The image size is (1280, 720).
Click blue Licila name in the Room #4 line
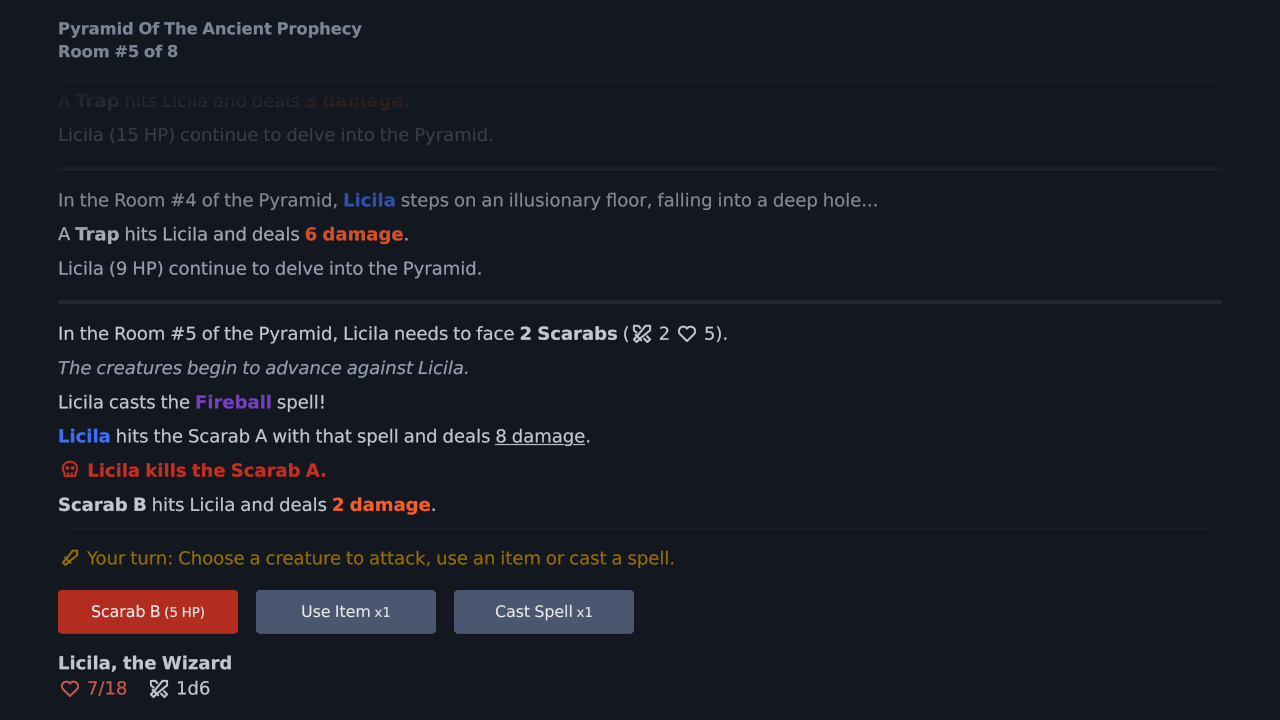pyautogui.click(x=369, y=200)
